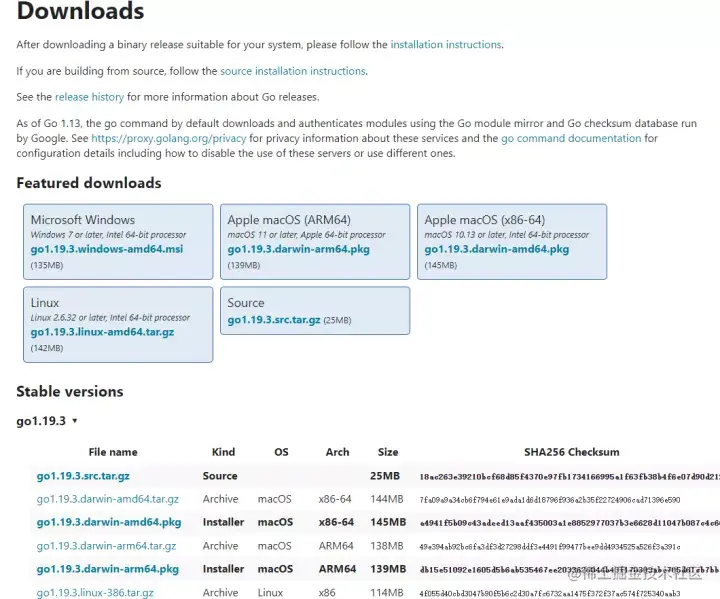Download go1.19.3.windows-amd64.msi from featured box
This screenshot has height=599, width=720.
click(x=107, y=249)
